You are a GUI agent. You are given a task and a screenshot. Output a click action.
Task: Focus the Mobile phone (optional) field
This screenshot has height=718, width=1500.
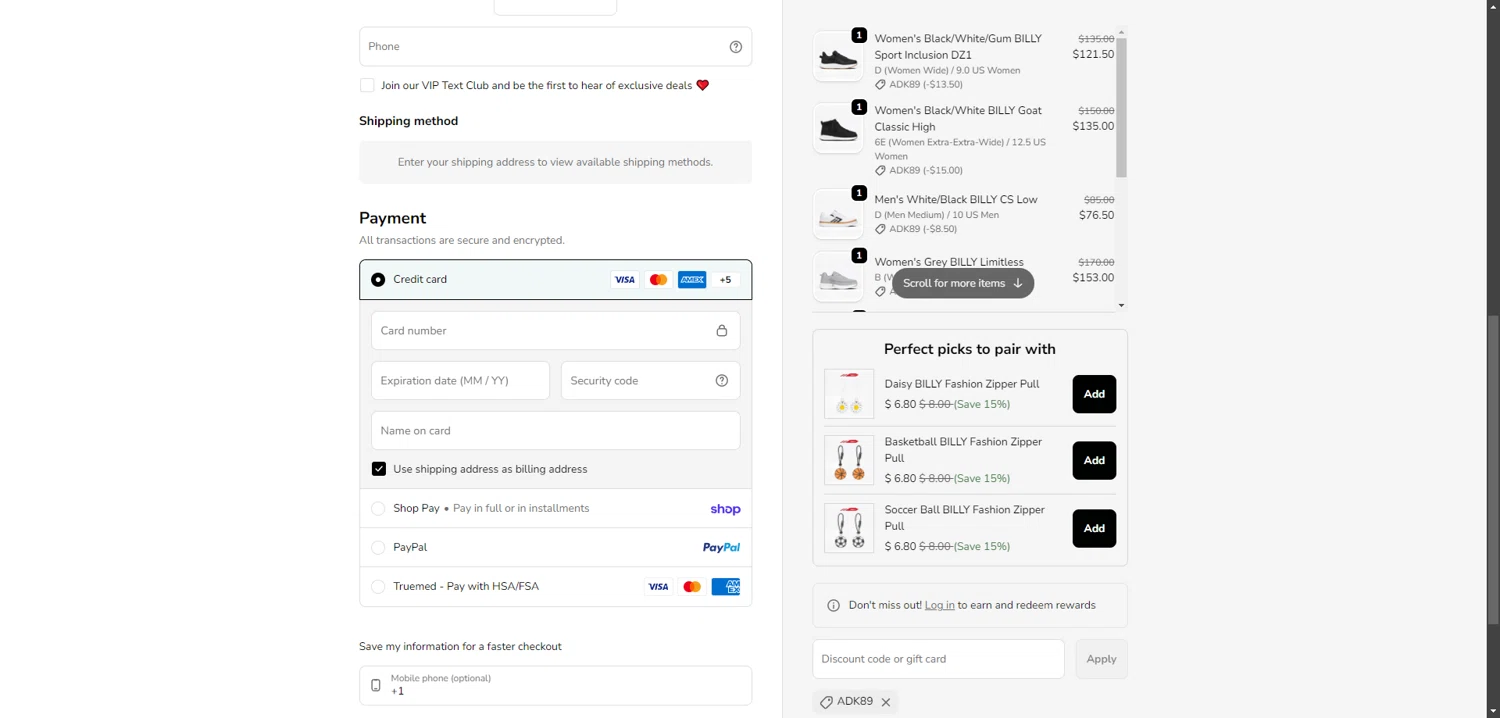pyautogui.click(x=555, y=686)
